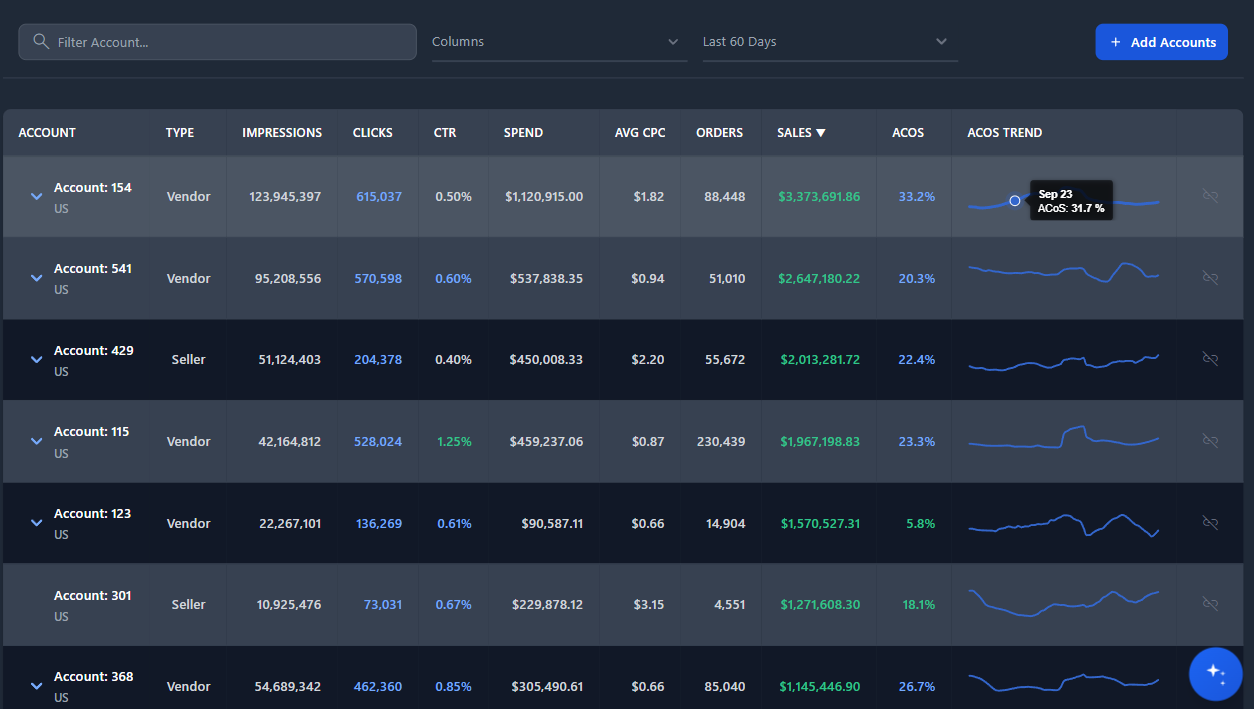Click unlink icon for Account: 123
1254x709 pixels.
point(1210,523)
